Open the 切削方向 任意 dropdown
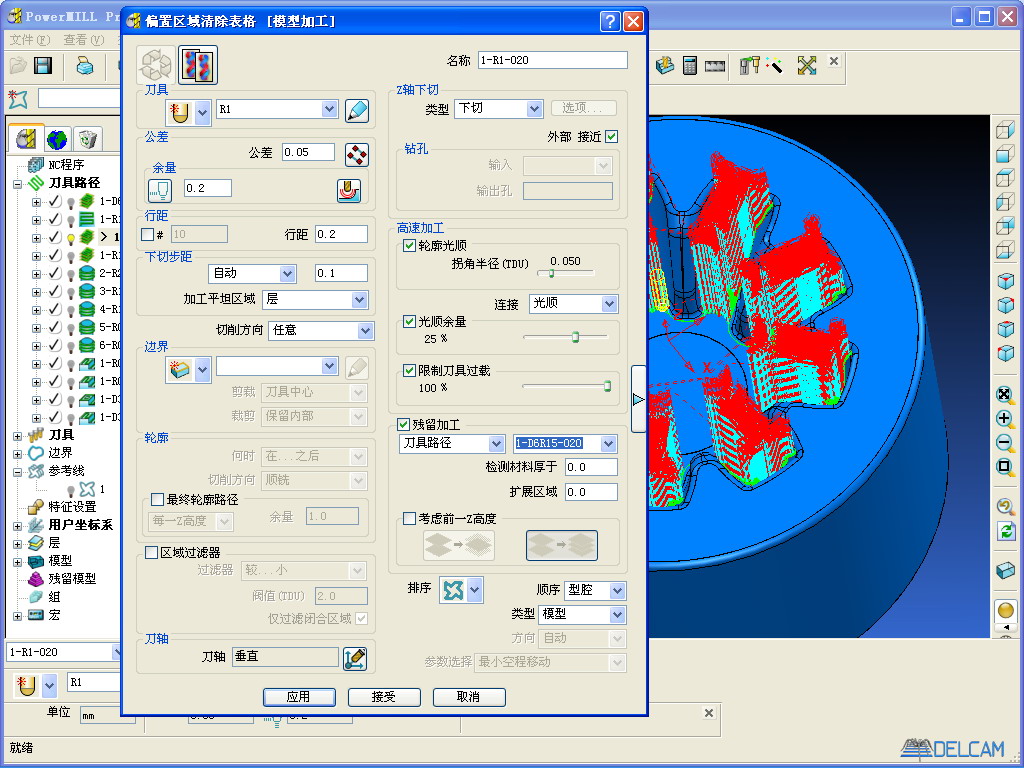 [365, 330]
